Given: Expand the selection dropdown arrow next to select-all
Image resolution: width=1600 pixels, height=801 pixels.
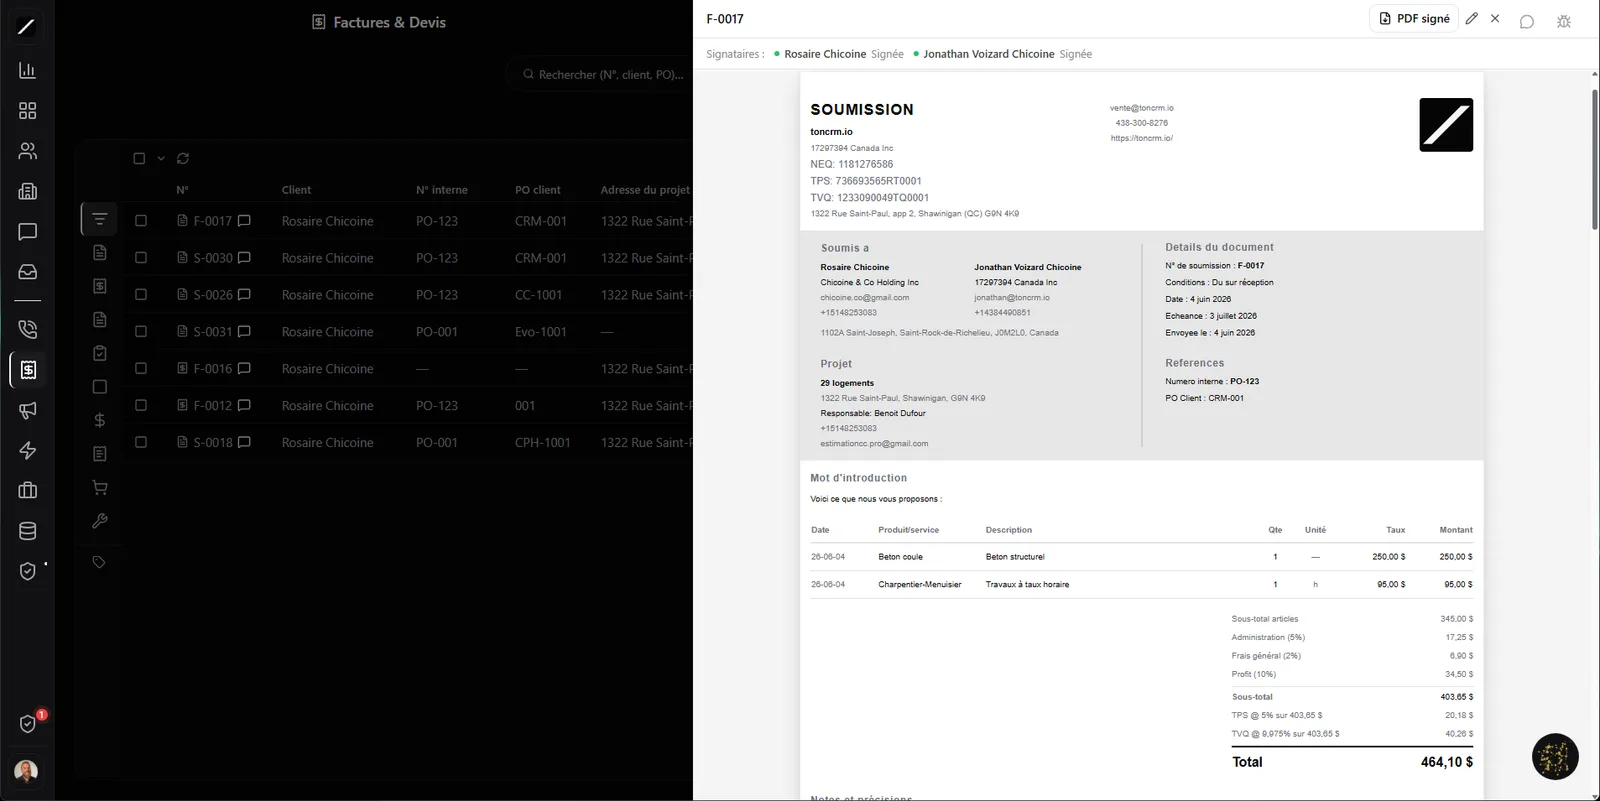Looking at the screenshot, I should coord(161,158).
